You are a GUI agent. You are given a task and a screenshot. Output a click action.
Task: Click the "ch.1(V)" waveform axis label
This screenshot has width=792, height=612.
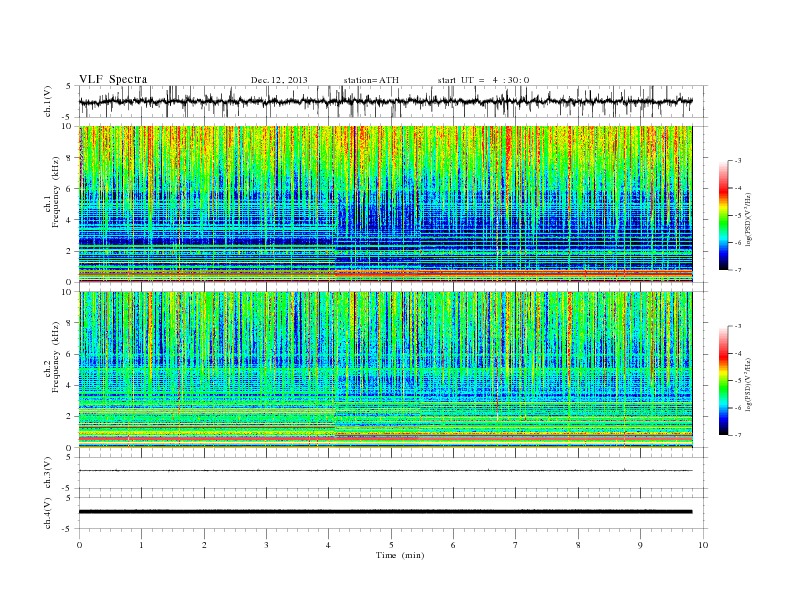(x=48, y=101)
